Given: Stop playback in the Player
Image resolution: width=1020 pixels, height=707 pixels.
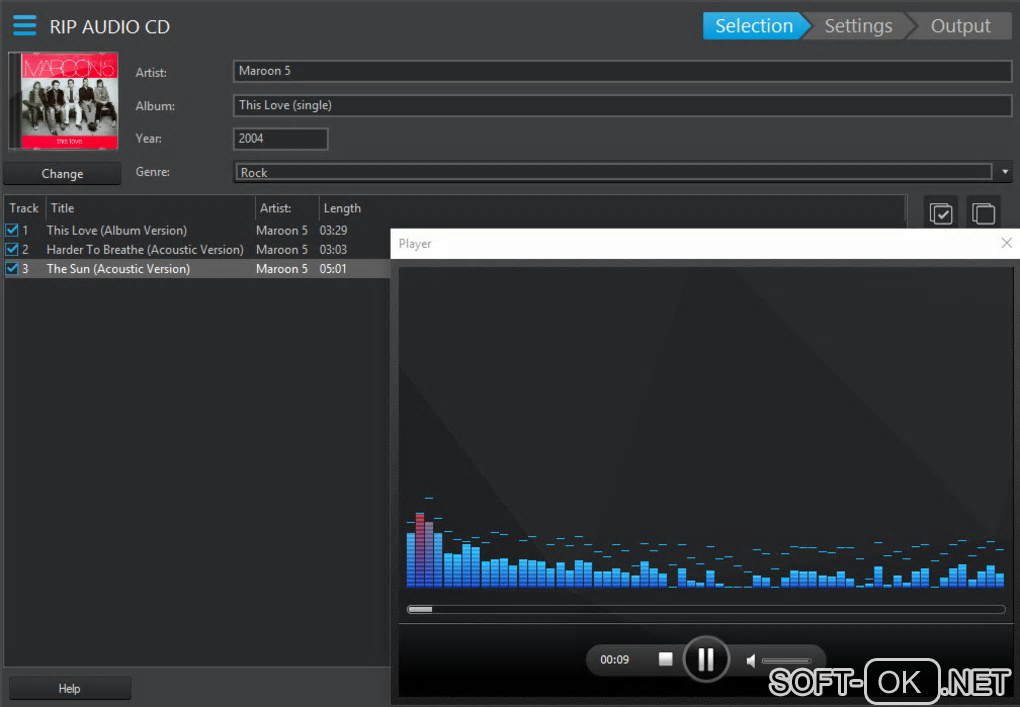Looking at the screenshot, I should (x=665, y=659).
